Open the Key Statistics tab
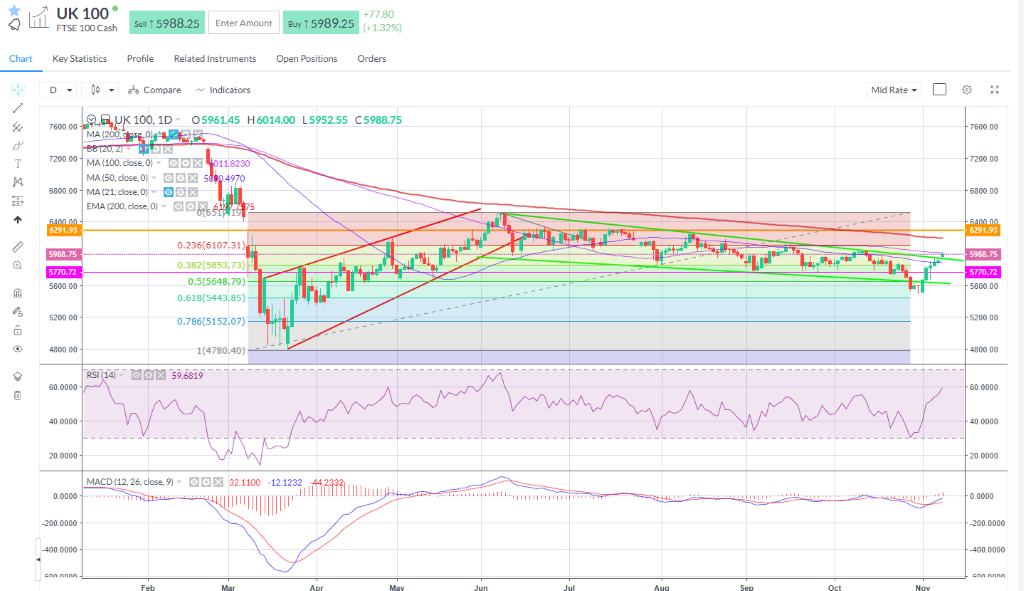1024x591 pixels. (80, 59)
